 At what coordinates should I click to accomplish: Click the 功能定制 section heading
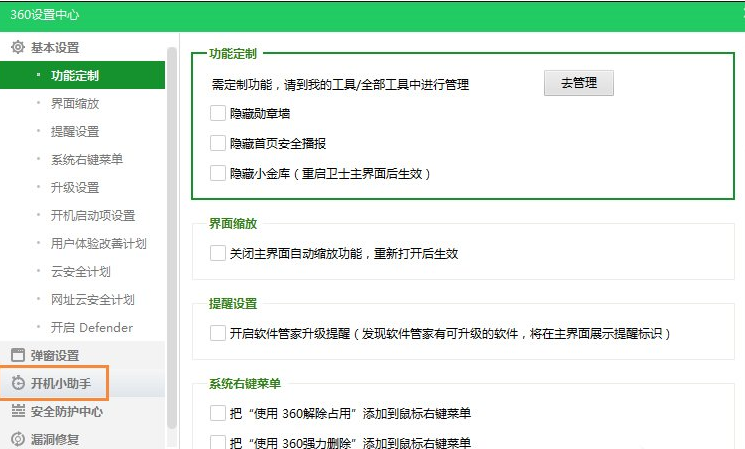233,53
